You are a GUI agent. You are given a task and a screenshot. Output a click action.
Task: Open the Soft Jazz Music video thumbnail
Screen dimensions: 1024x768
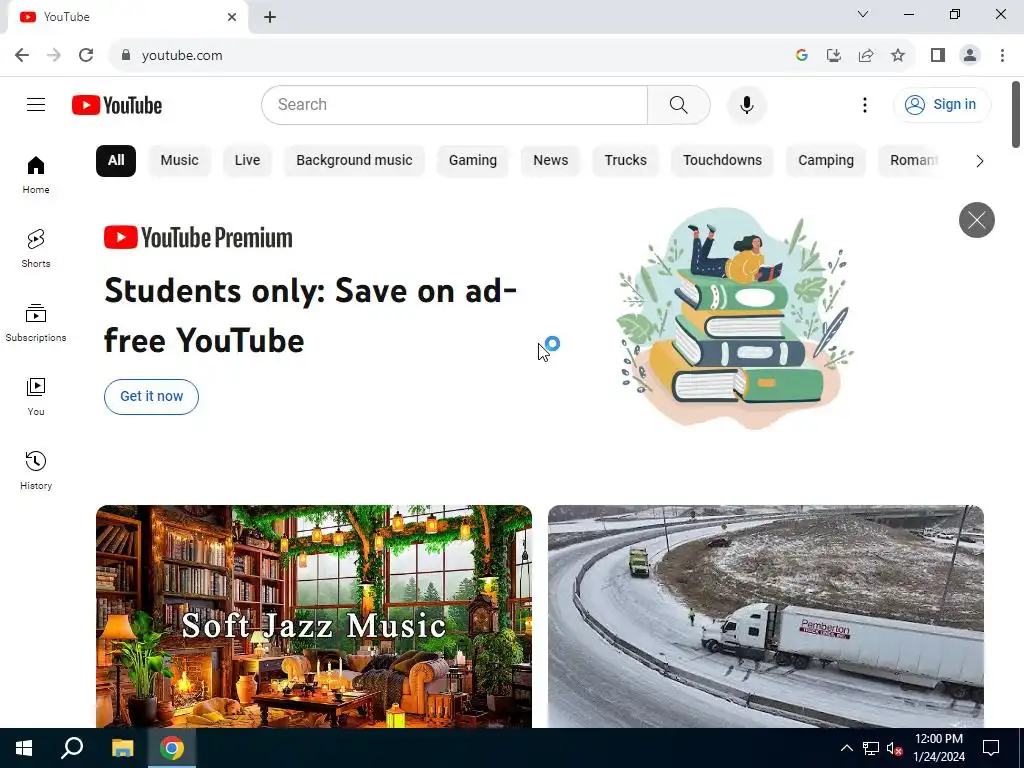[313, 616]
